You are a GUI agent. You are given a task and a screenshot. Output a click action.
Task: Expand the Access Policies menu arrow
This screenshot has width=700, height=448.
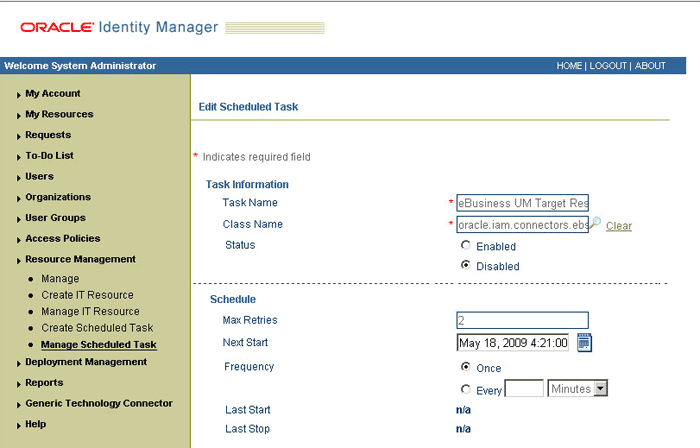pyautogui.click(x=19, y=240)
